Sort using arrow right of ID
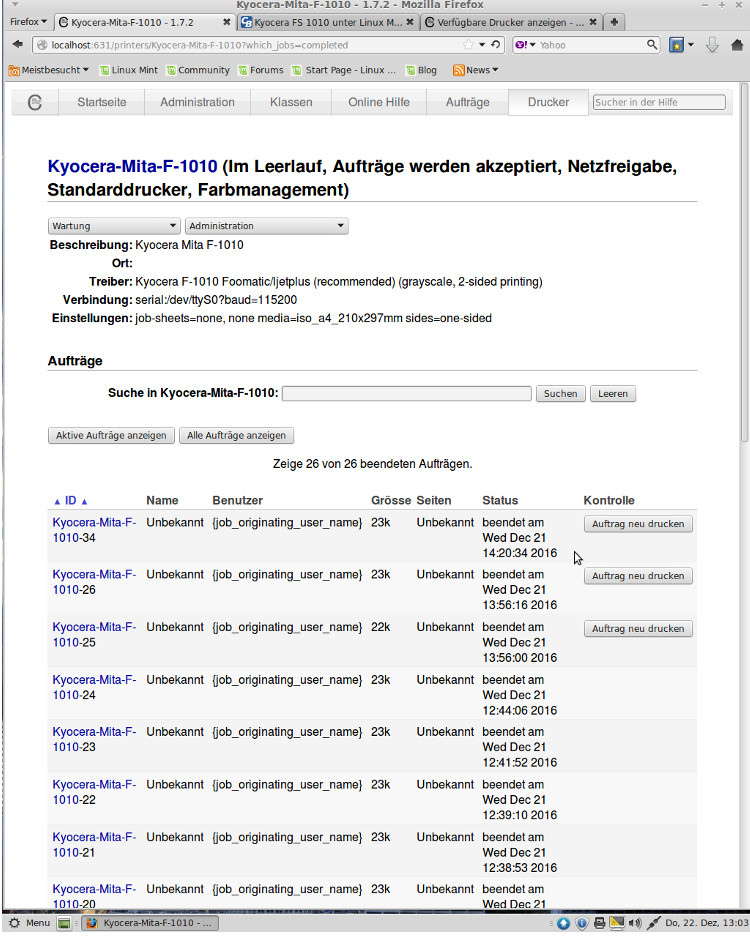Viewport: 750px width, 937px height. (84, 502)
